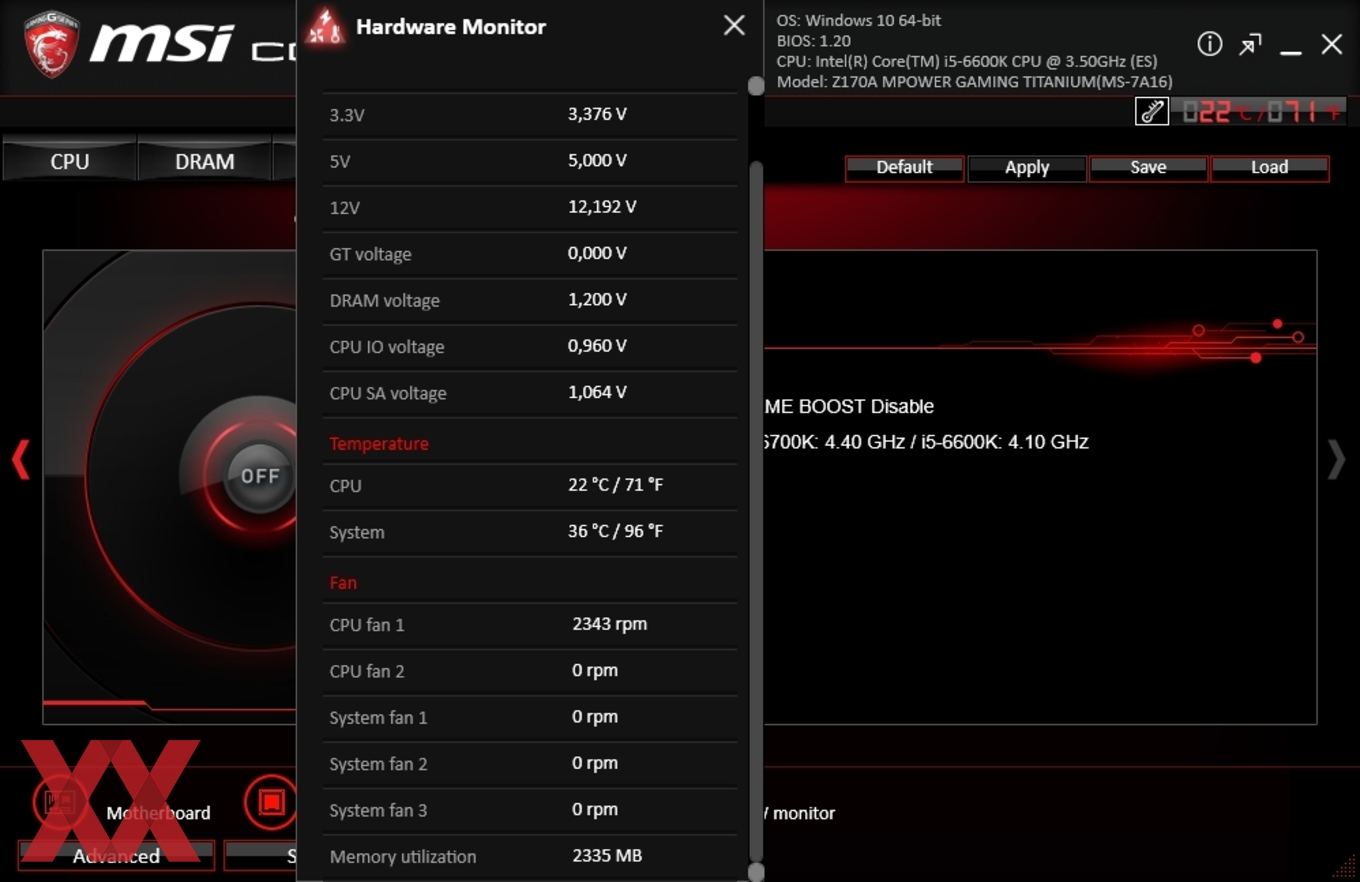Select the 3.3V voltage row

point(530,114)
